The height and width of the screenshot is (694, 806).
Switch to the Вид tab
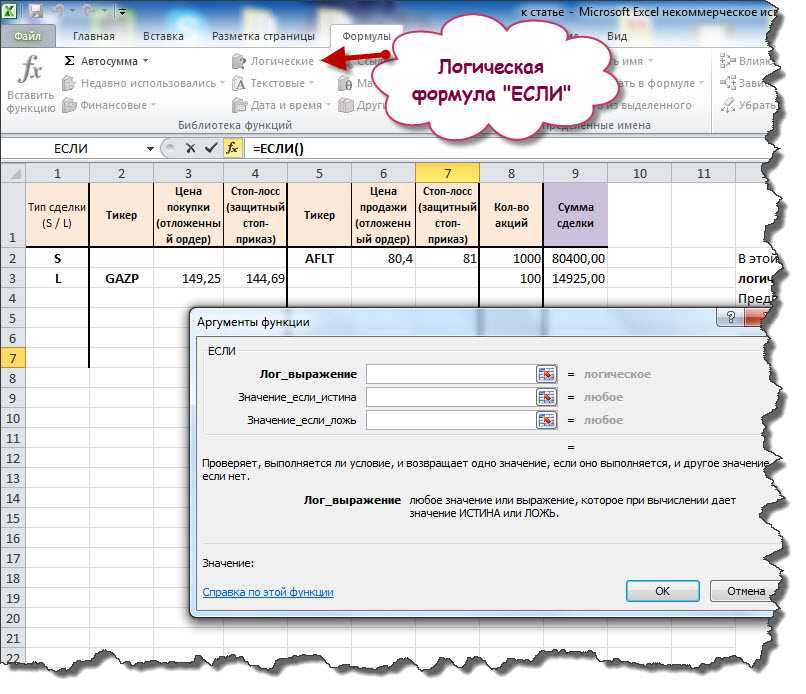coord(617,36)
